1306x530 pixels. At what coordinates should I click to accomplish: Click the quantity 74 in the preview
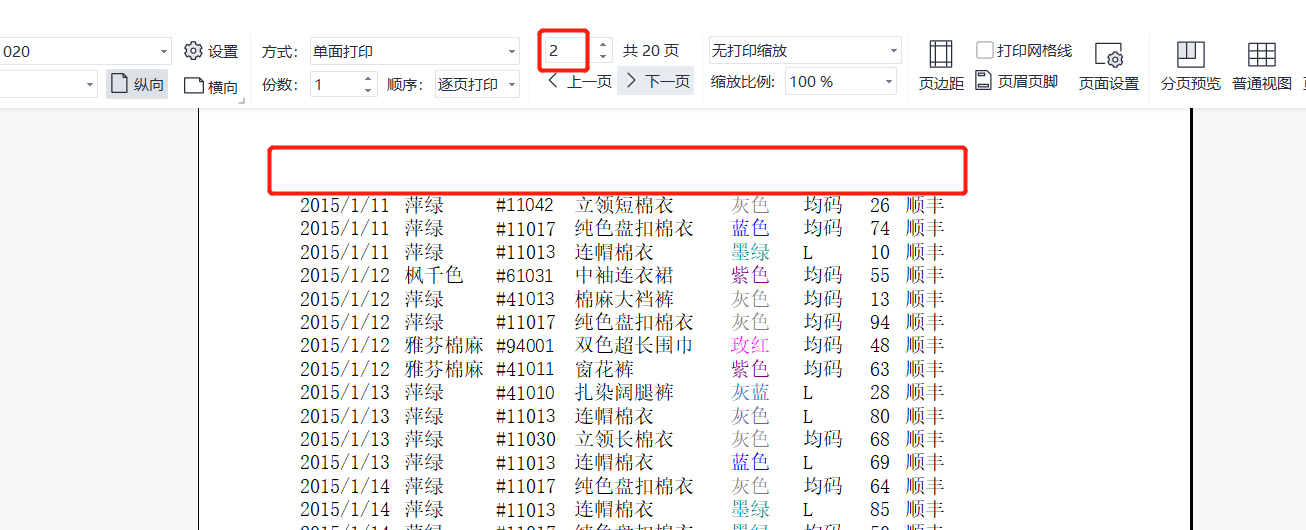tap(880, 229)
